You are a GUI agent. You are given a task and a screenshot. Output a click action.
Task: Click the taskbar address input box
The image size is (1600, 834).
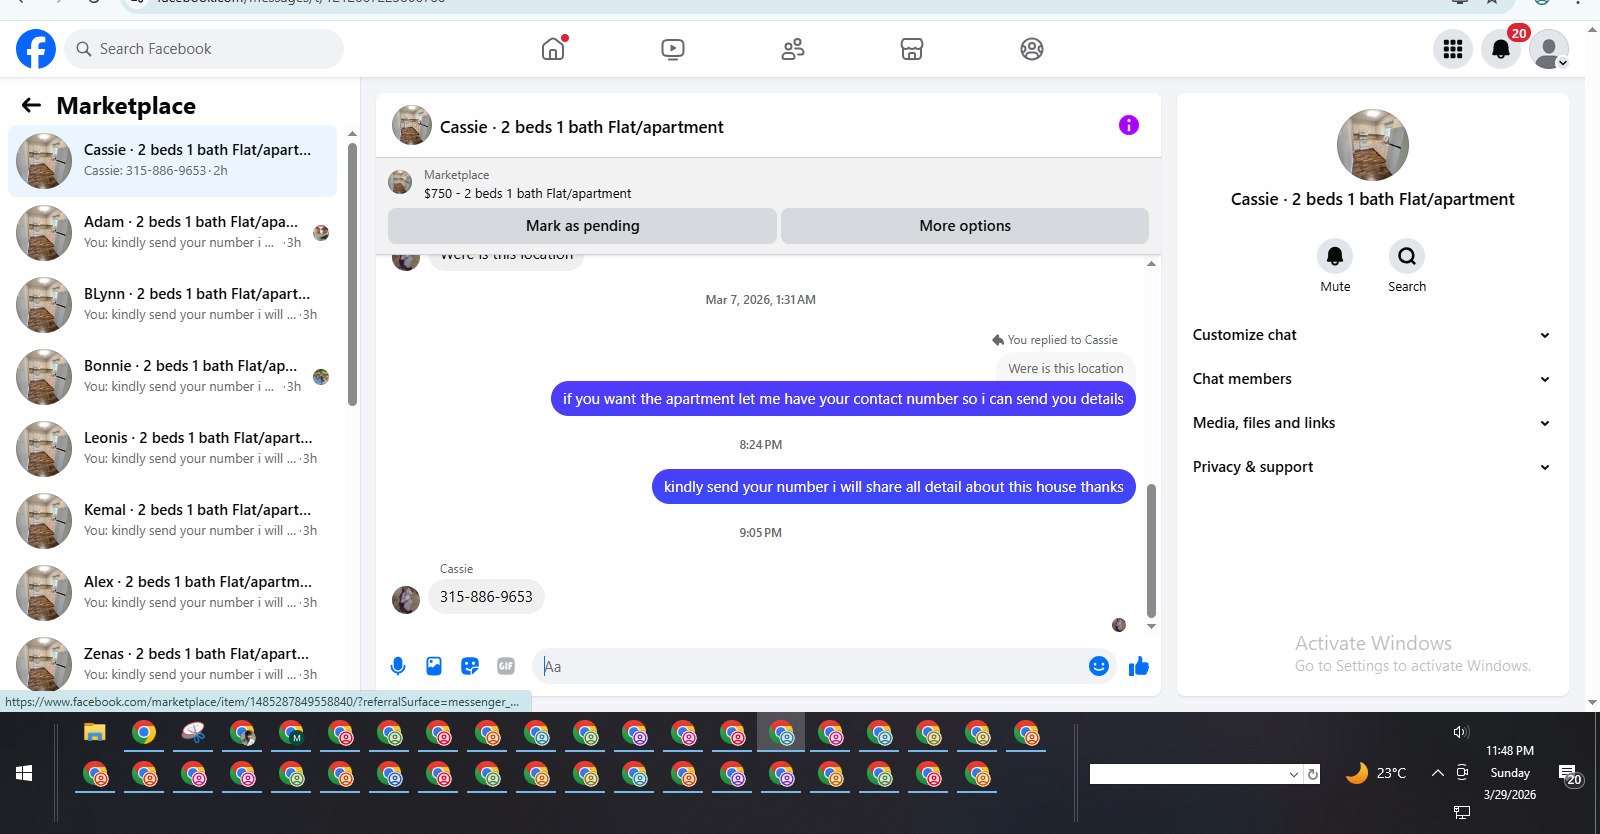[1187, 774]
